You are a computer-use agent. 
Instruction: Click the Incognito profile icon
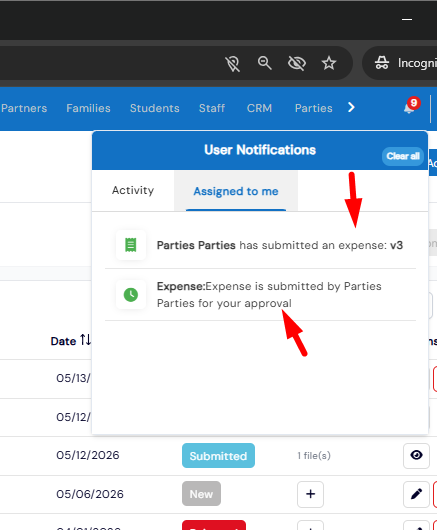(382, 63)
